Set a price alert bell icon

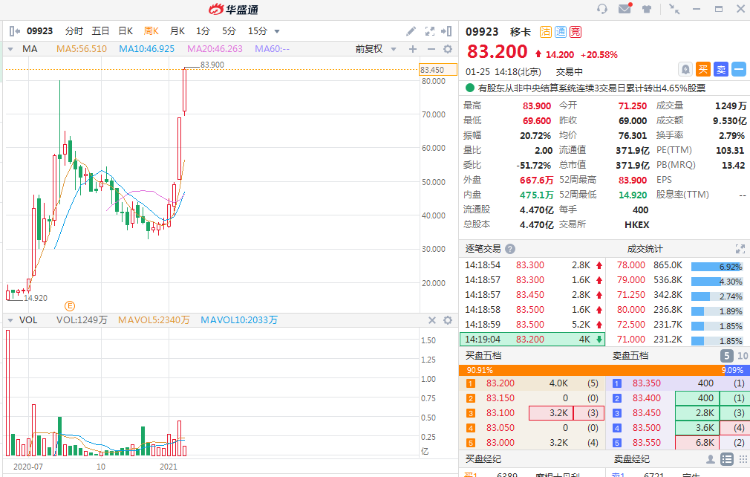click(x=685, y=69)
